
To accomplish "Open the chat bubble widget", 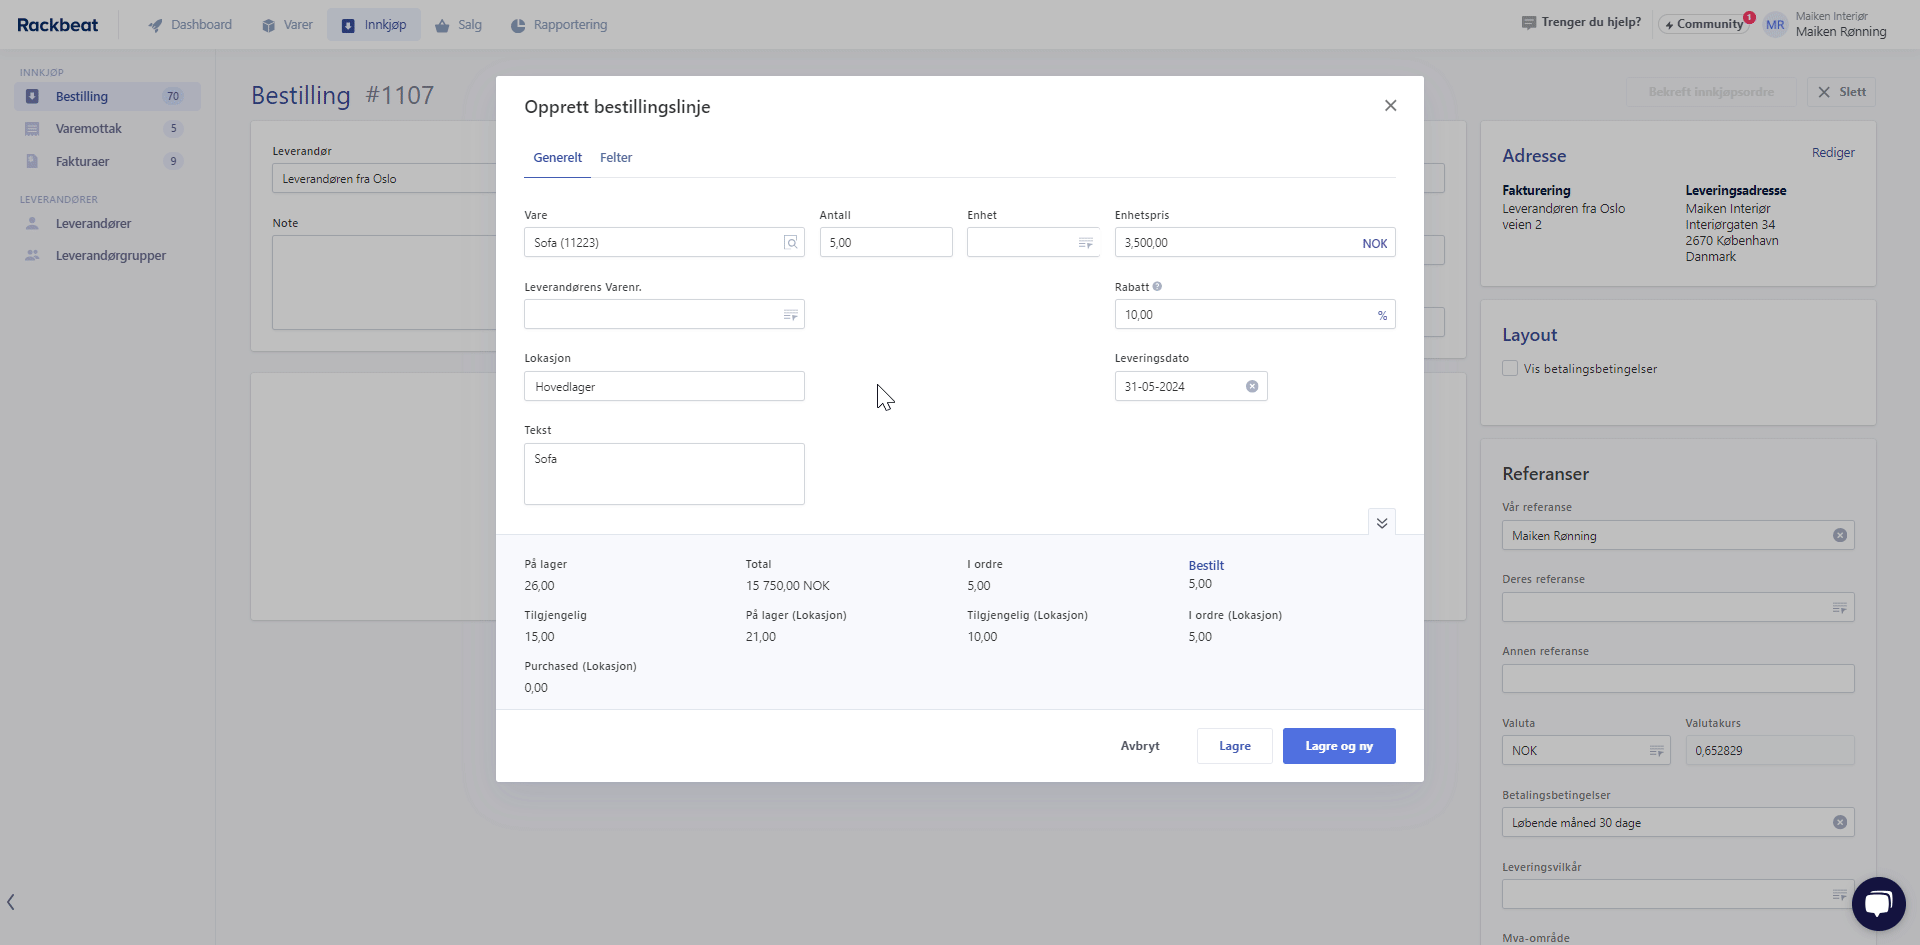I will pyautogui.click(x=1878, y=903).
